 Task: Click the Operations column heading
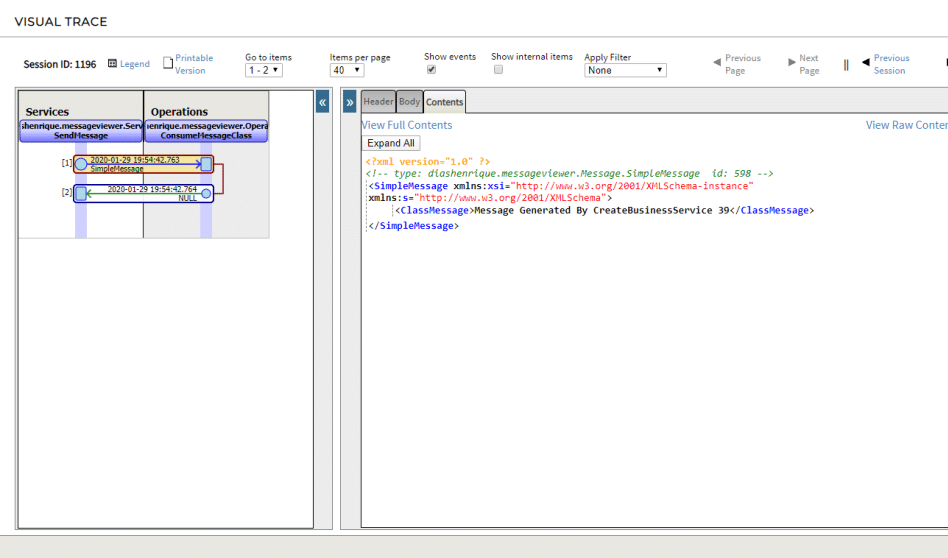click(x=179, y=112)
